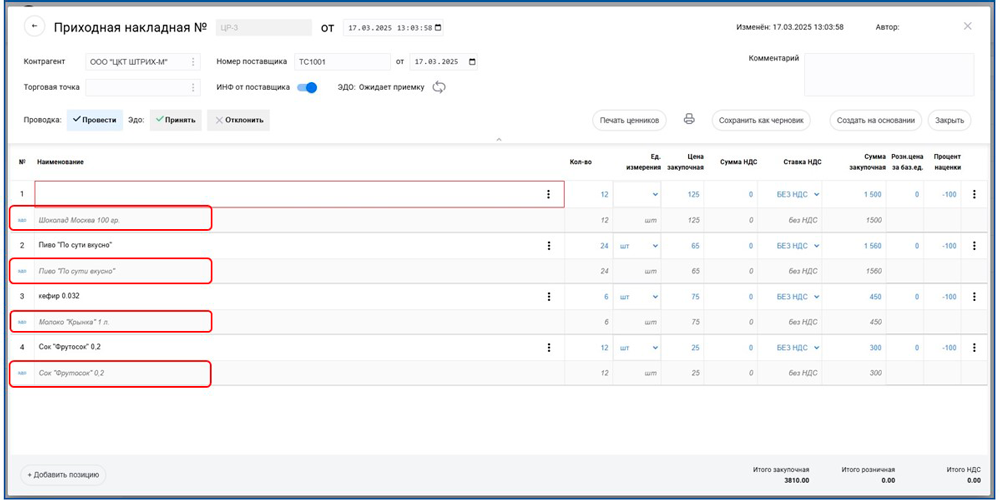Collapse the header panel with the chevron
This screenshot has height=500, width=1000.
point(499,140)
